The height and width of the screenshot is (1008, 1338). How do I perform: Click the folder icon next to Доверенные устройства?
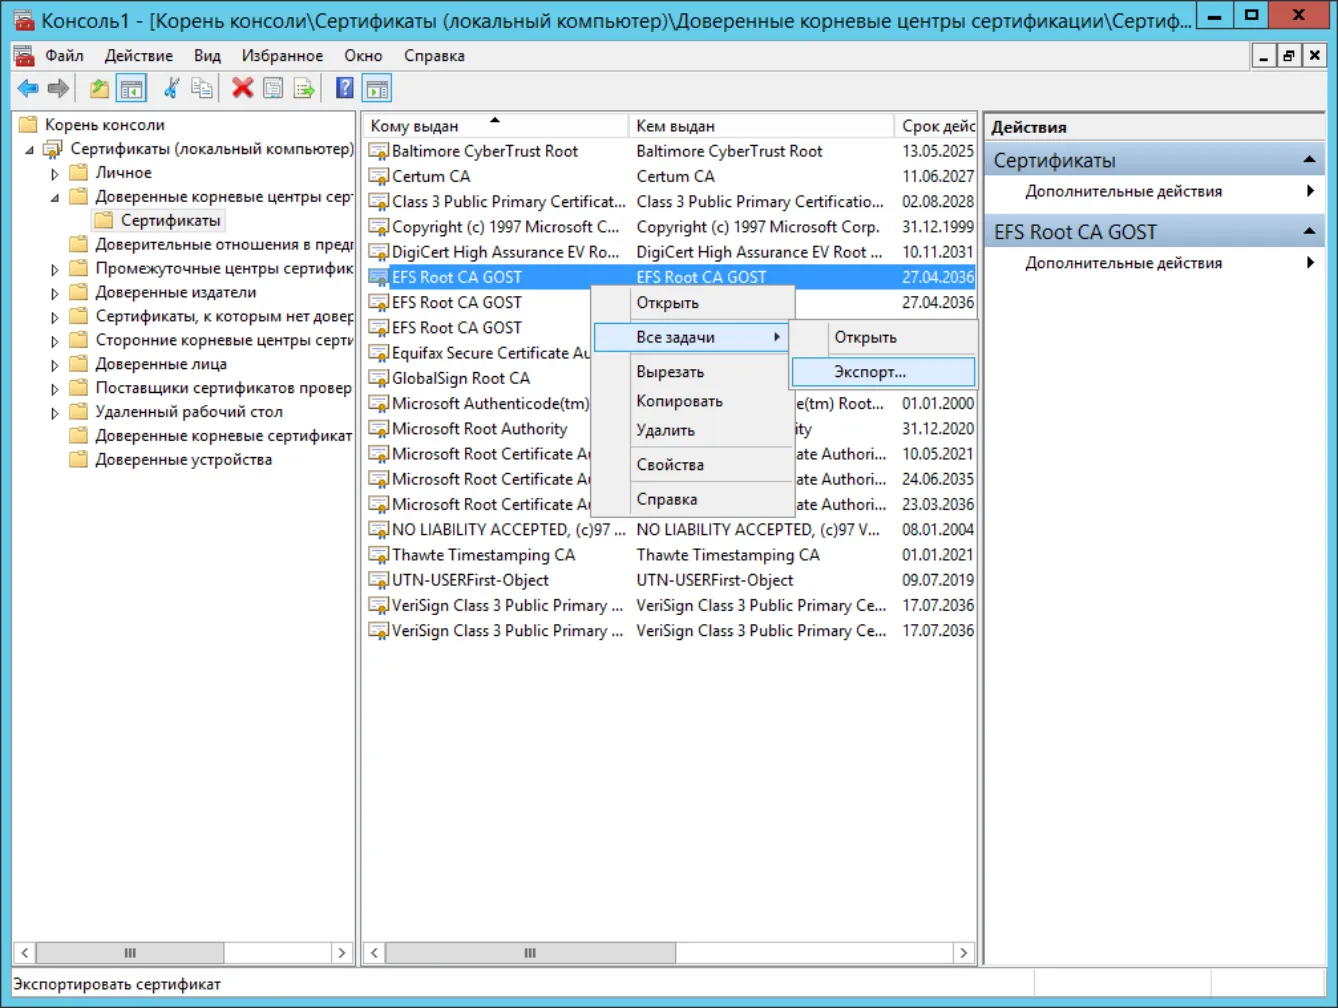(79, 459)
